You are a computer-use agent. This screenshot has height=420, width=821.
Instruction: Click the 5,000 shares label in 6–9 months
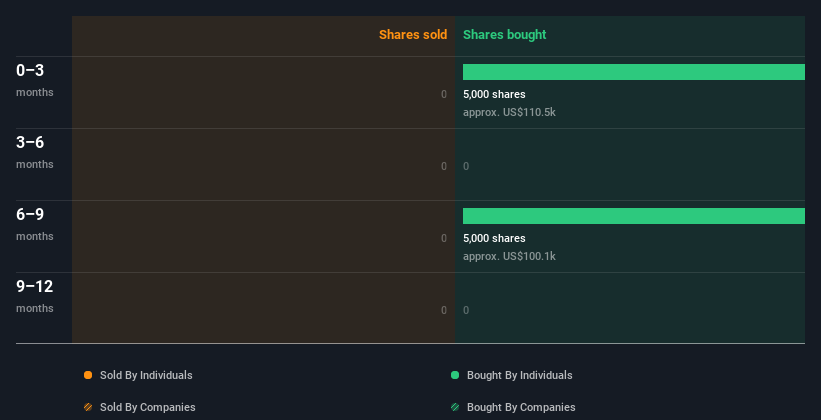point(494,238)
